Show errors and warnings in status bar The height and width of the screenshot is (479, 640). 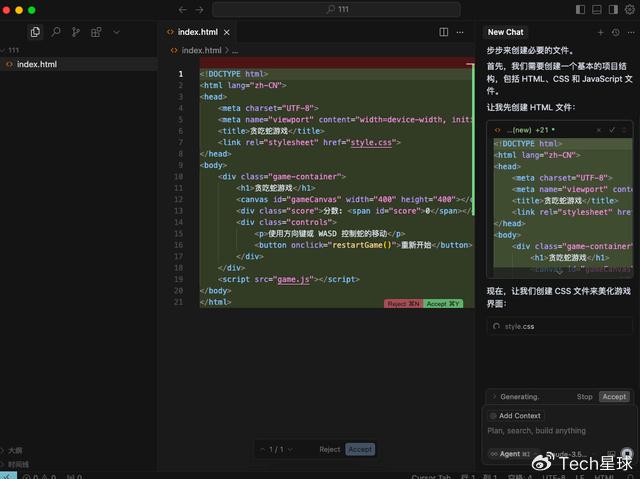pos(40,476)
